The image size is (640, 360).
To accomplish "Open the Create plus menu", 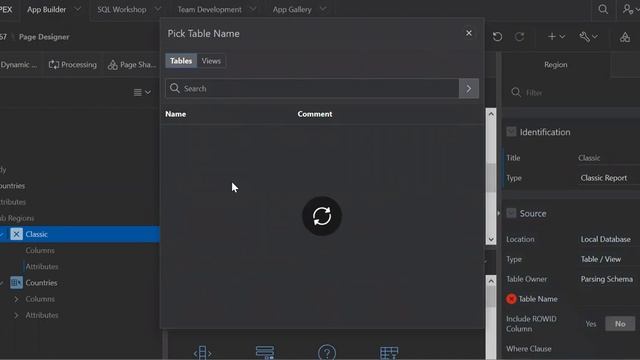I will coord(556,37).
